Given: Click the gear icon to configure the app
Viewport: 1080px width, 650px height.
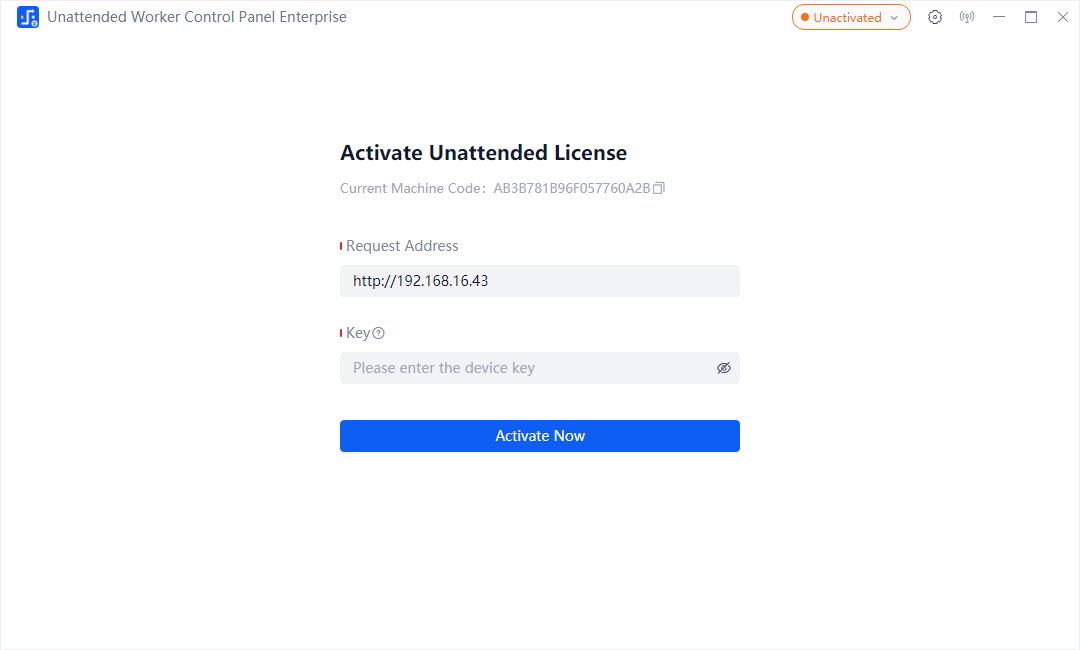Looking at the screenshot, I should pos(935,17).
